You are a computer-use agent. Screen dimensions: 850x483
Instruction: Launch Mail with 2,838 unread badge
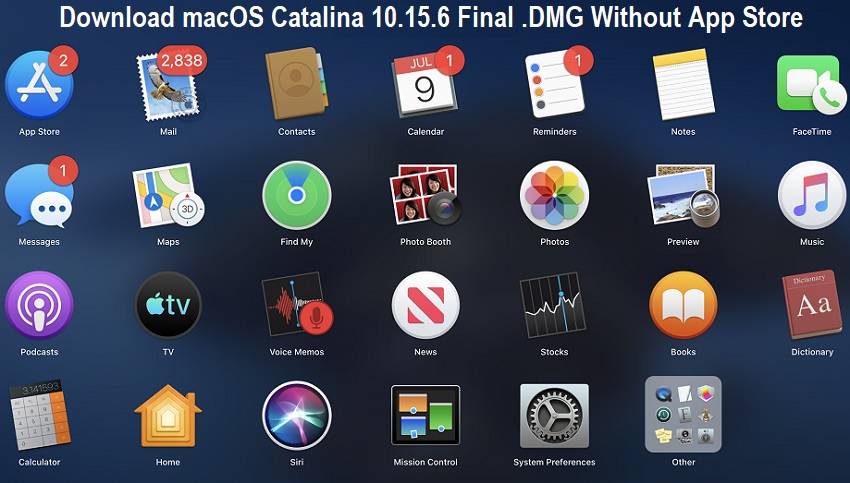(x=169, y=85)
